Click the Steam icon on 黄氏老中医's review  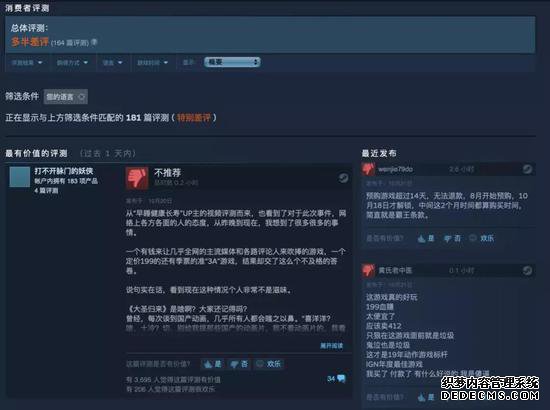[527, 270]
